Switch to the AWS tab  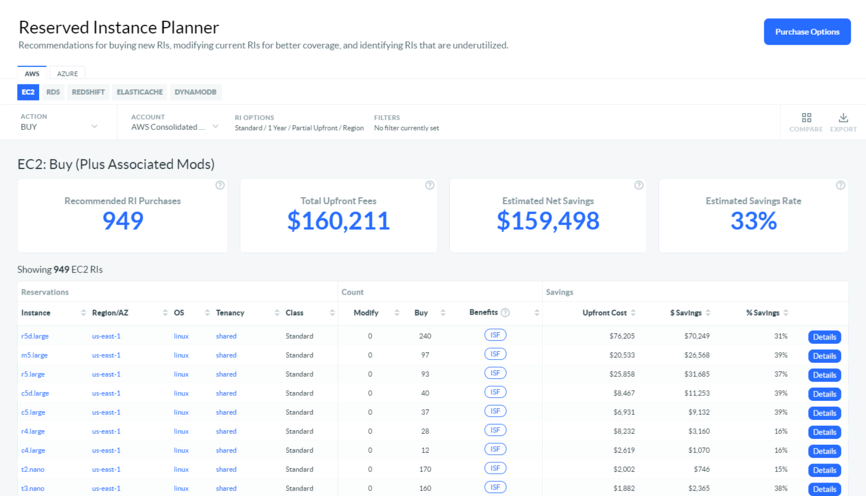[32, 73]
